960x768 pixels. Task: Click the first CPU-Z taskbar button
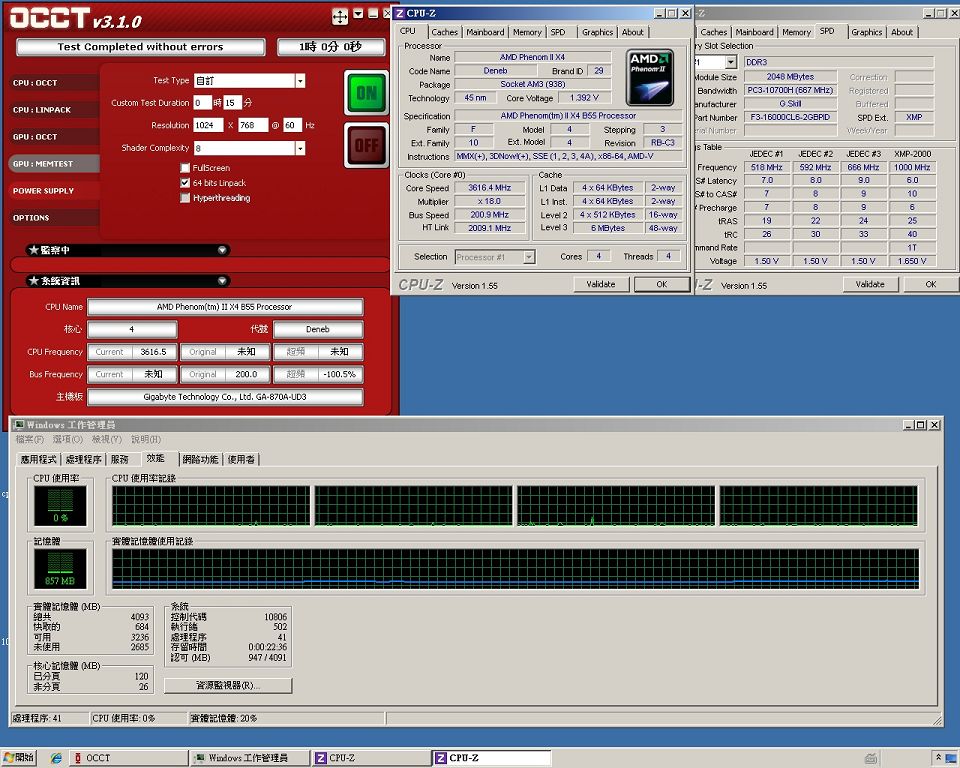coord(371,758)
